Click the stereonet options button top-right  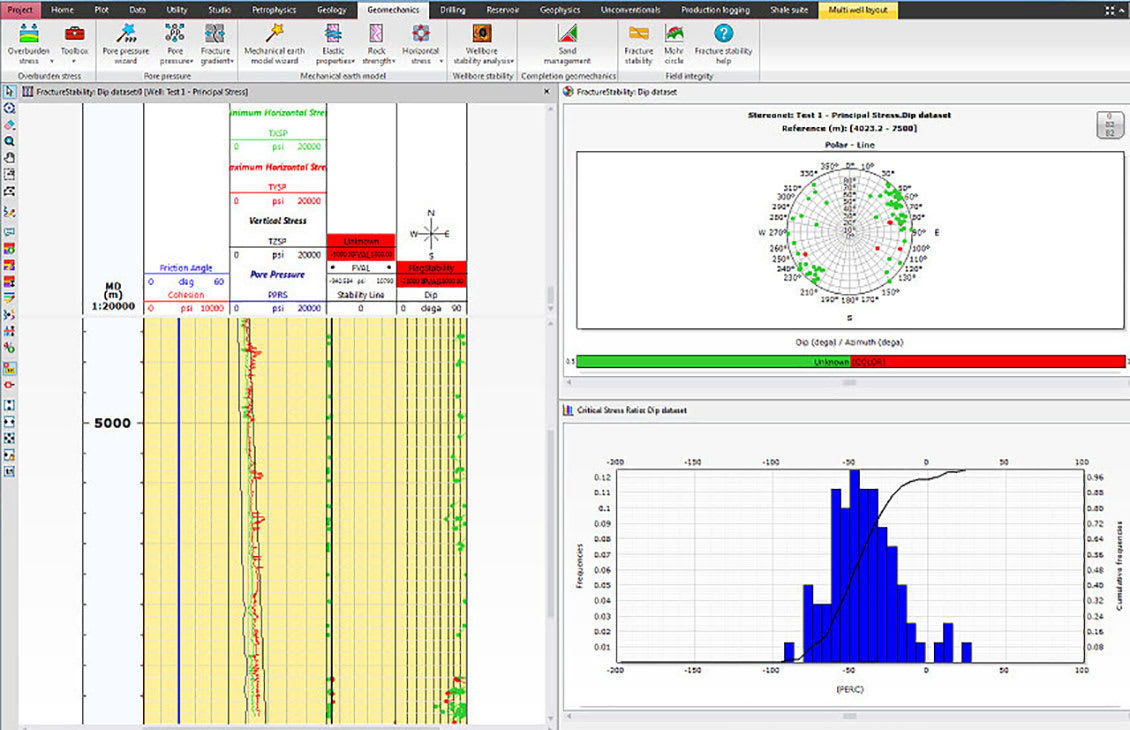pyautogui.click(x=1110, y=125)
